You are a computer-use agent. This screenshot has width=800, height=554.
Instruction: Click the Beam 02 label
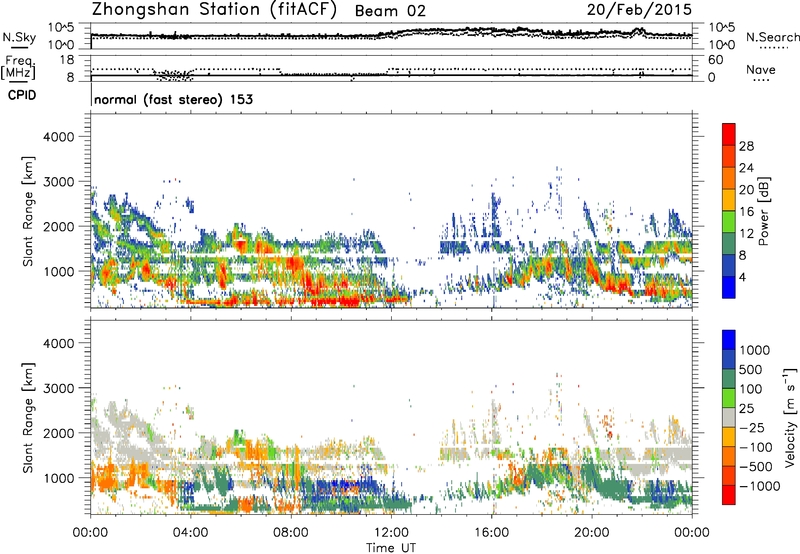pyautogui.click(x=390, y=11)
